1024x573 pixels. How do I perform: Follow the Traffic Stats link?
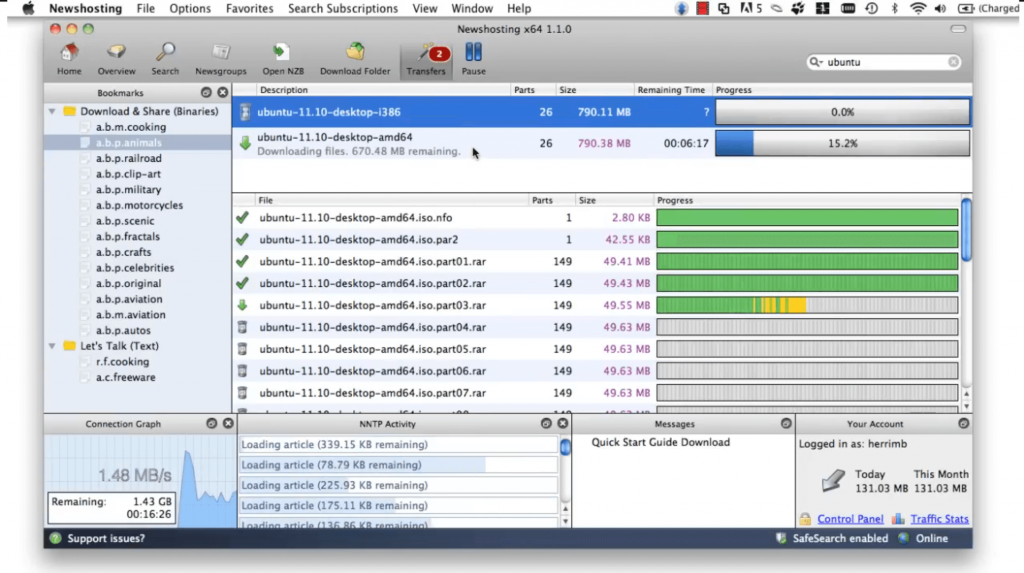[939, 519]
